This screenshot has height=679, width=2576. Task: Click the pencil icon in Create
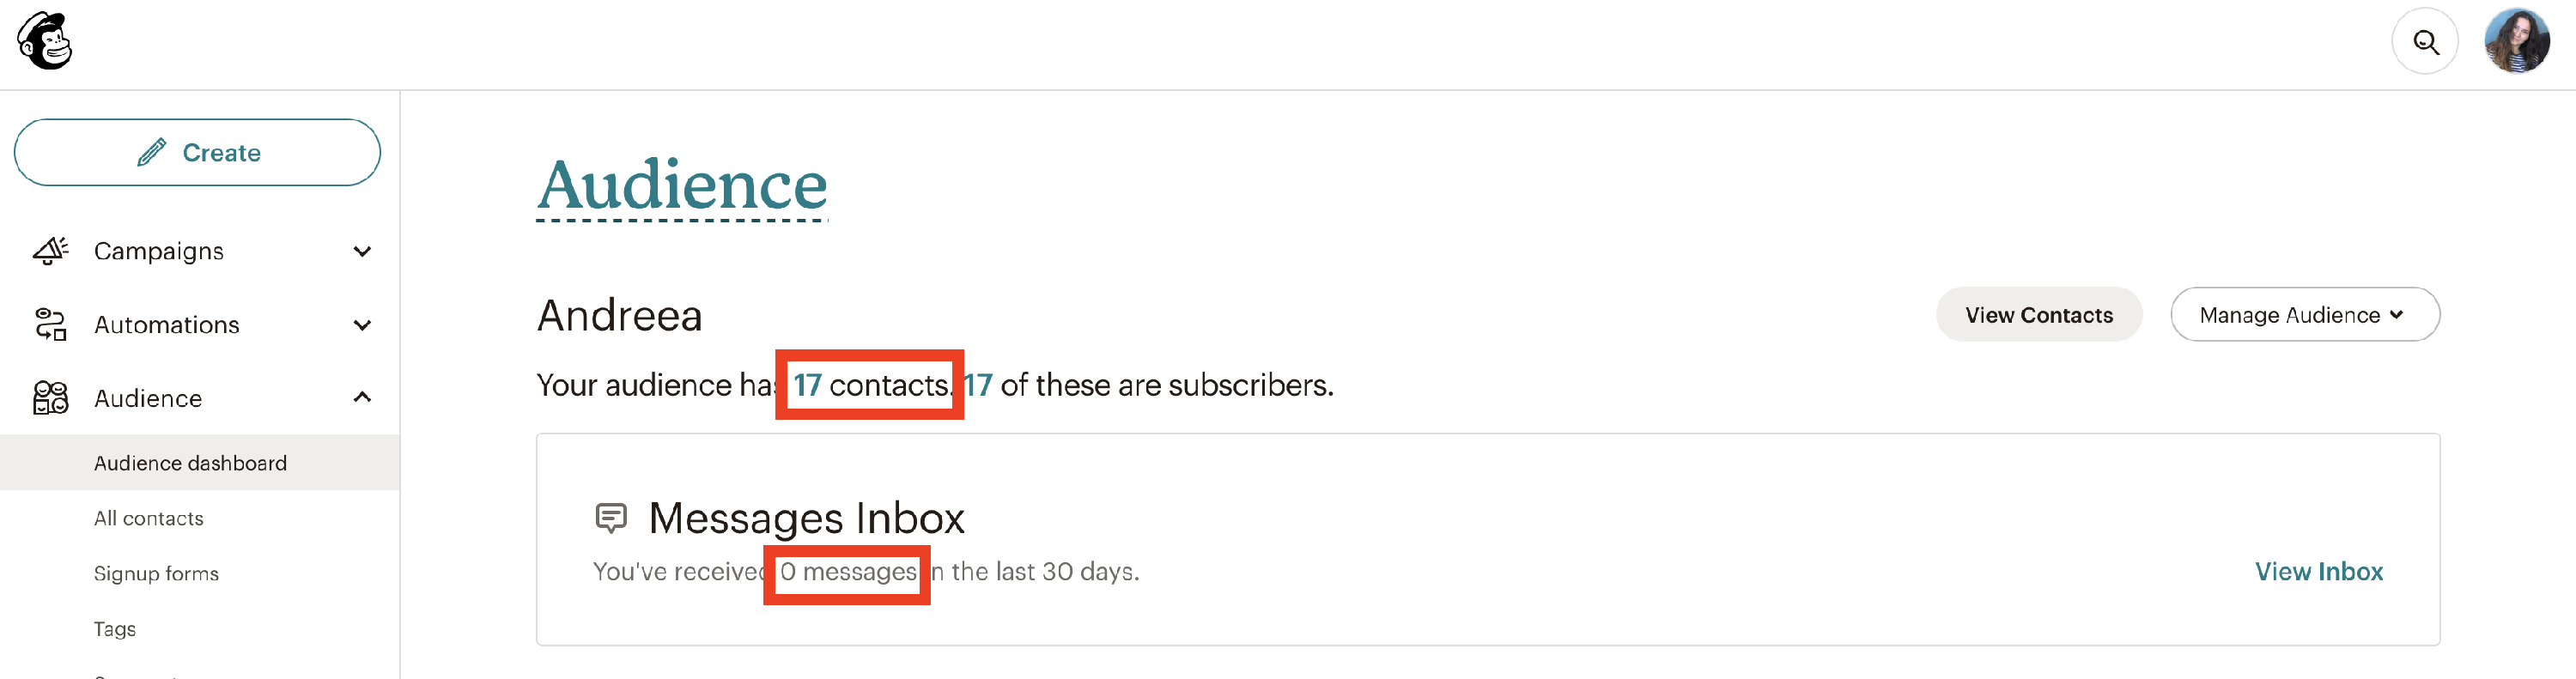coord(152,153)
